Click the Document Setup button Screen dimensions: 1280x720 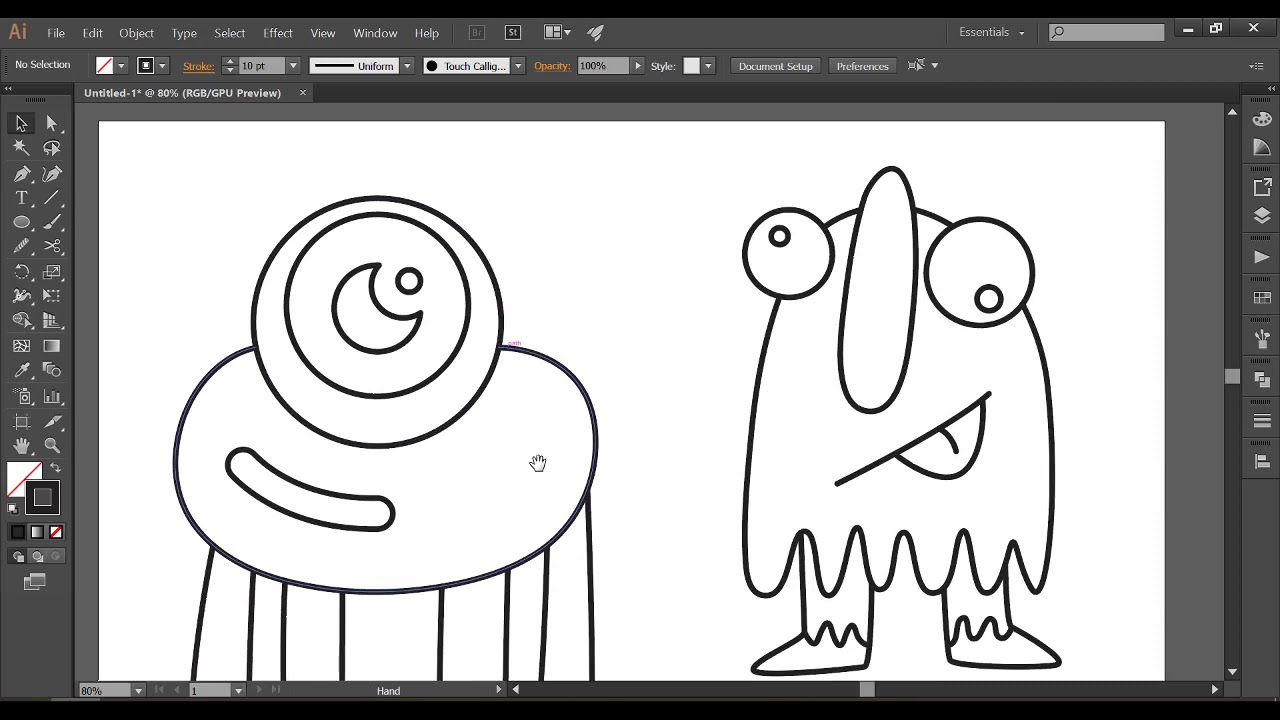click(776, 66)
